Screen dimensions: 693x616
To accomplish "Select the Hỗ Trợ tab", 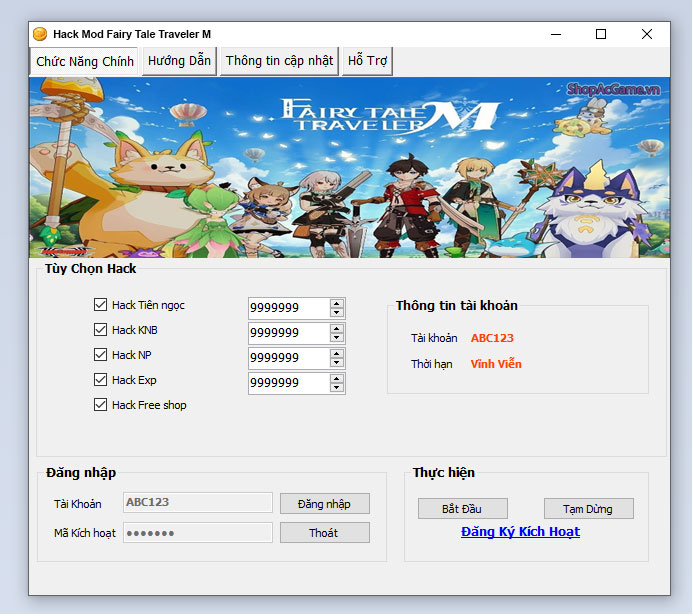I will [367, 61].
